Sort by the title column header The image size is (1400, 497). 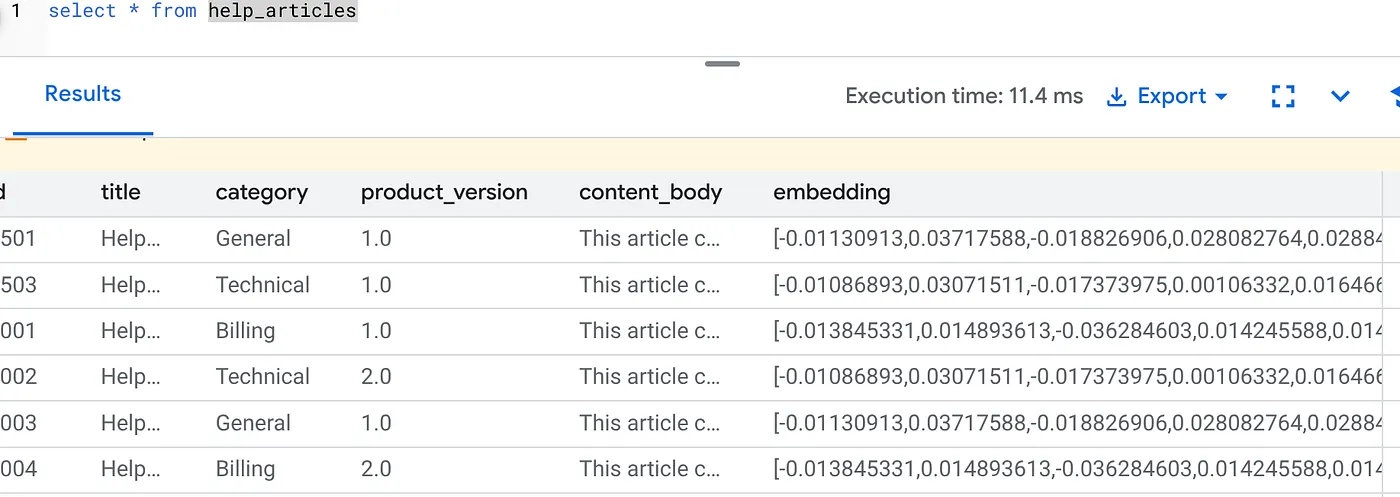tap(121, 192)
